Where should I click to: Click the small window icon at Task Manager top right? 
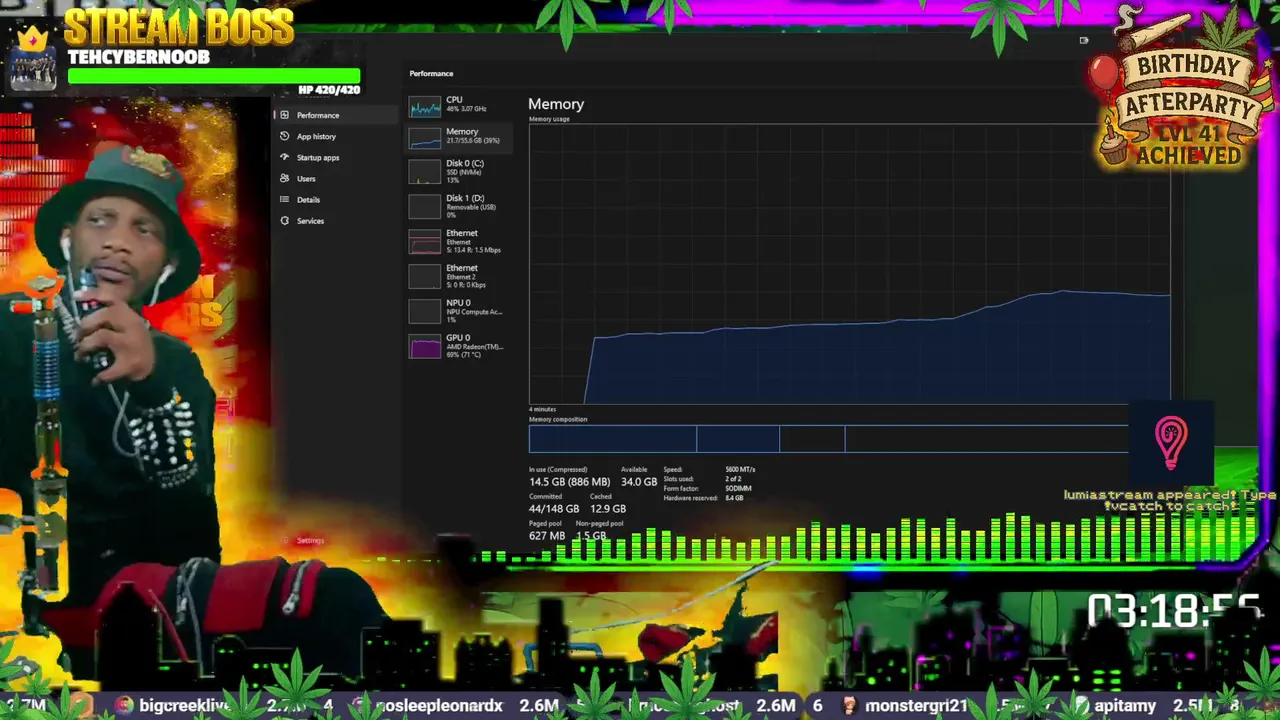[1084, 40]
